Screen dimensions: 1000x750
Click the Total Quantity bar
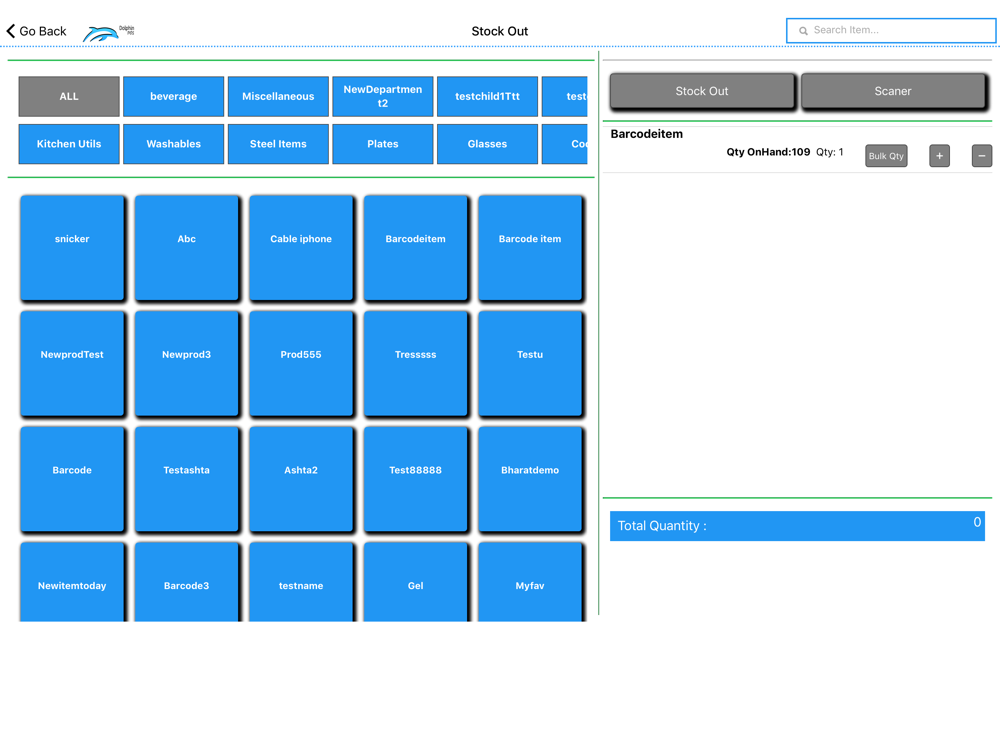pos(797,526)
